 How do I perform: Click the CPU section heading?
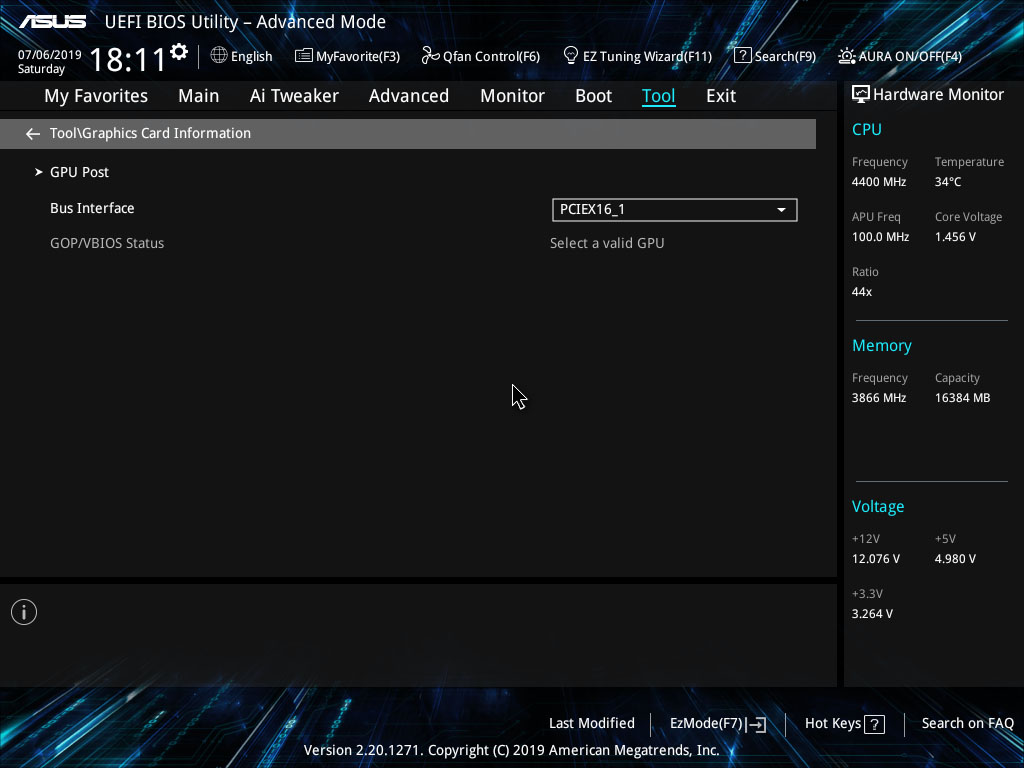867,129
